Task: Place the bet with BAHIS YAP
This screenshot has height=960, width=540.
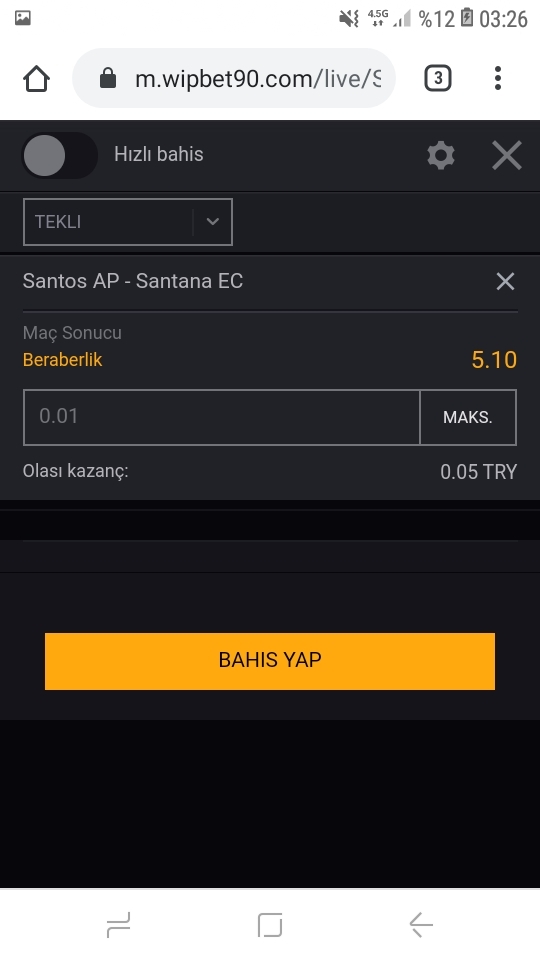Action: click(x=270, y=661)
